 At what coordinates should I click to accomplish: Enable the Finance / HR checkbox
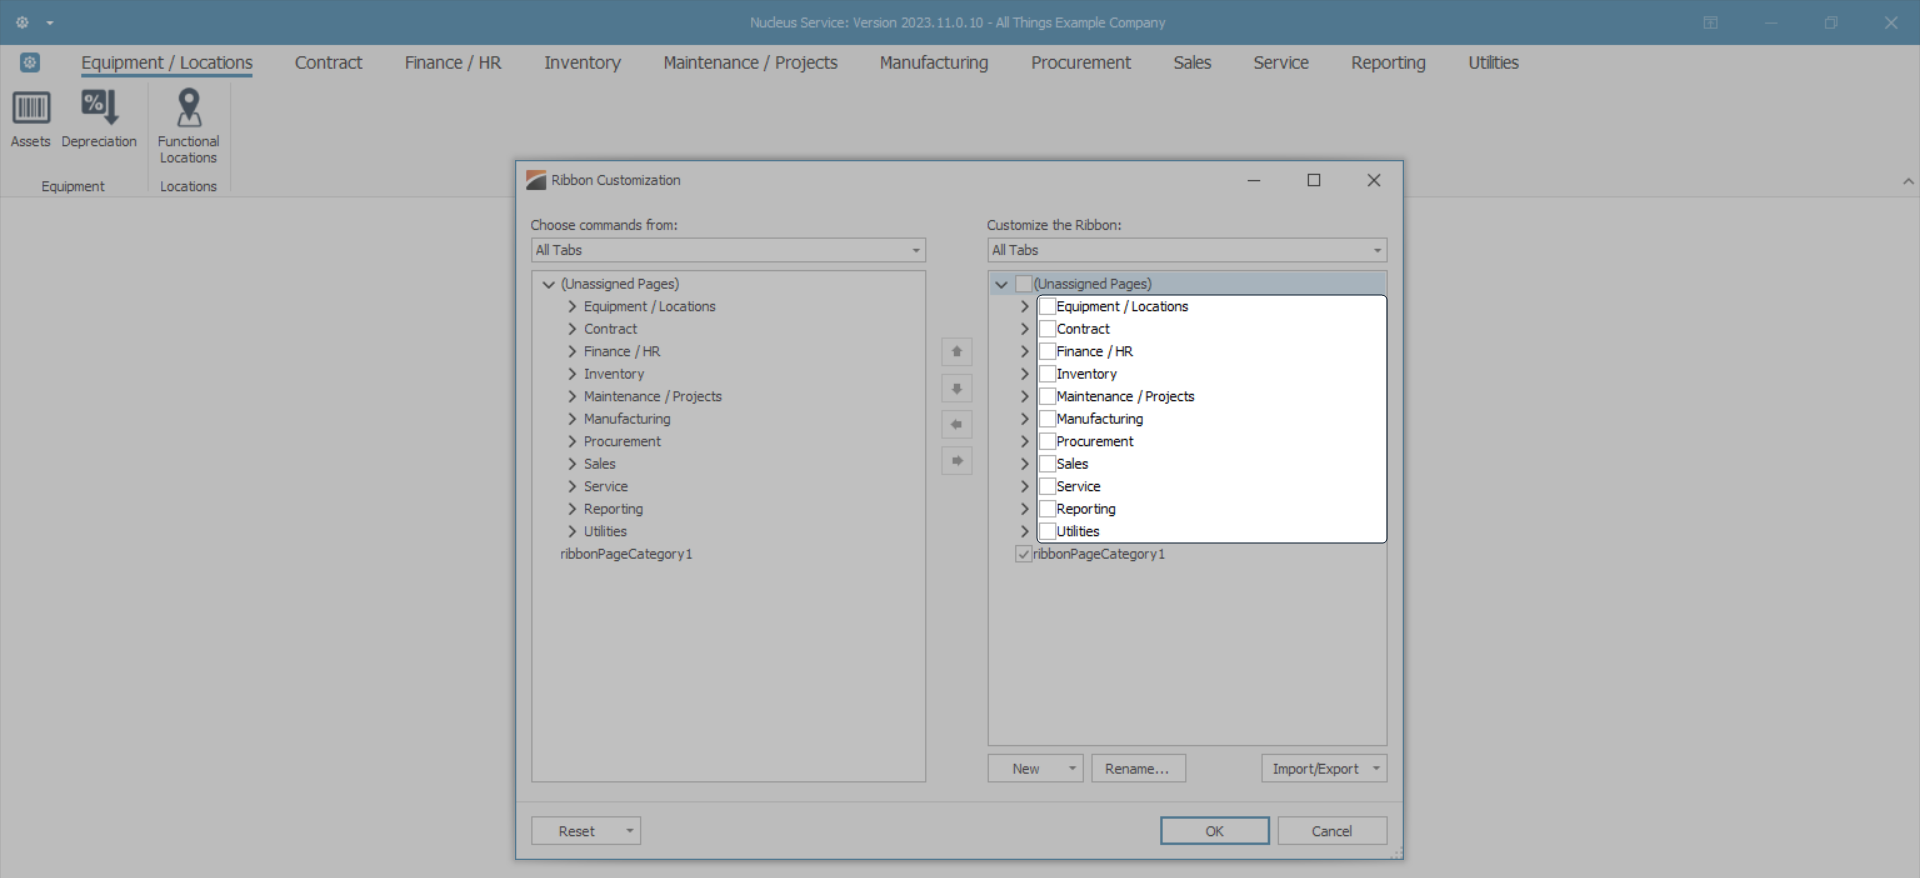[x=1048, y=351]
